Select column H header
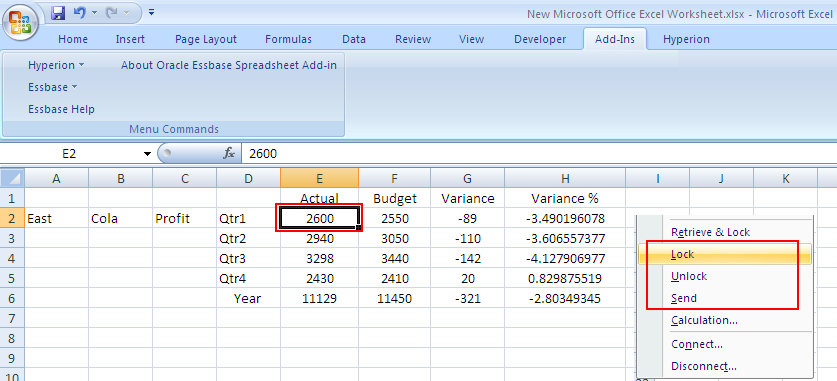Viewport: 837px width, 381px height. 565,179
